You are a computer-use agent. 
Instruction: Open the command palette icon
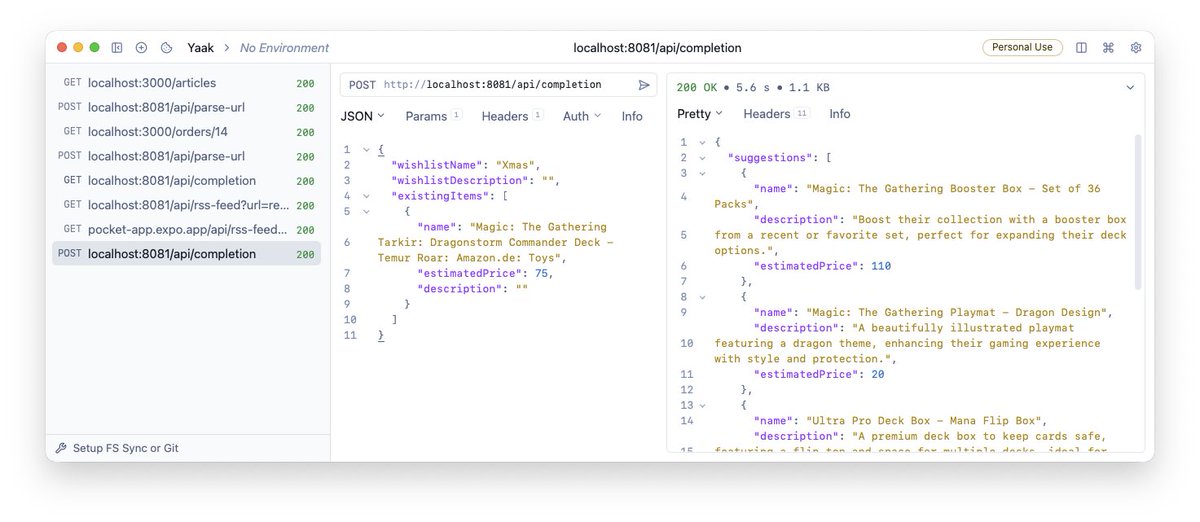[1108, 47]
